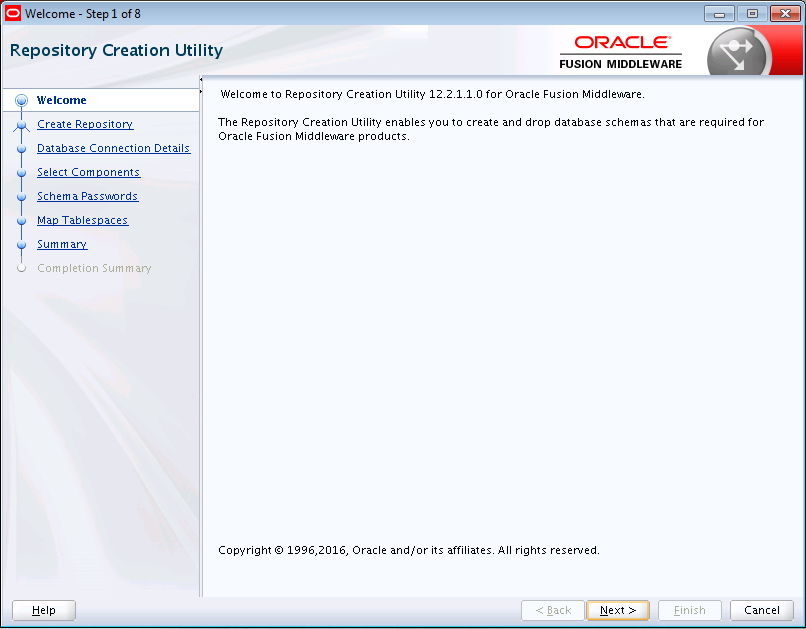Image resolution: width=806 pixels, height=629 pixels.
Task: Click the Schema Passwords step bullet
Action: tap(21, 197)
